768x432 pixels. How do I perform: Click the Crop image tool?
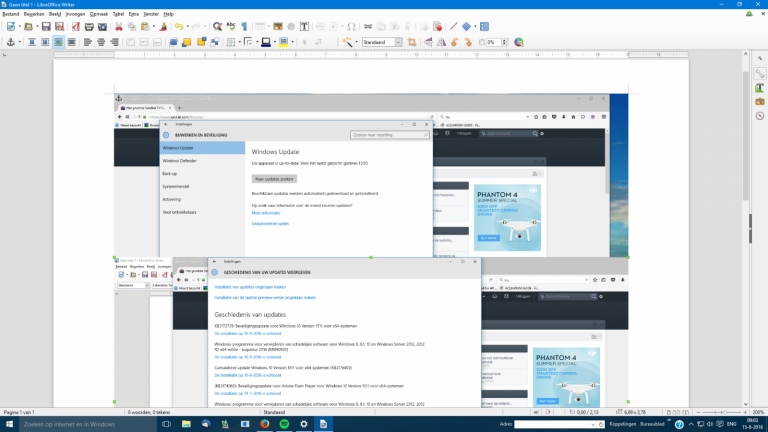click(x=410, y=43)
